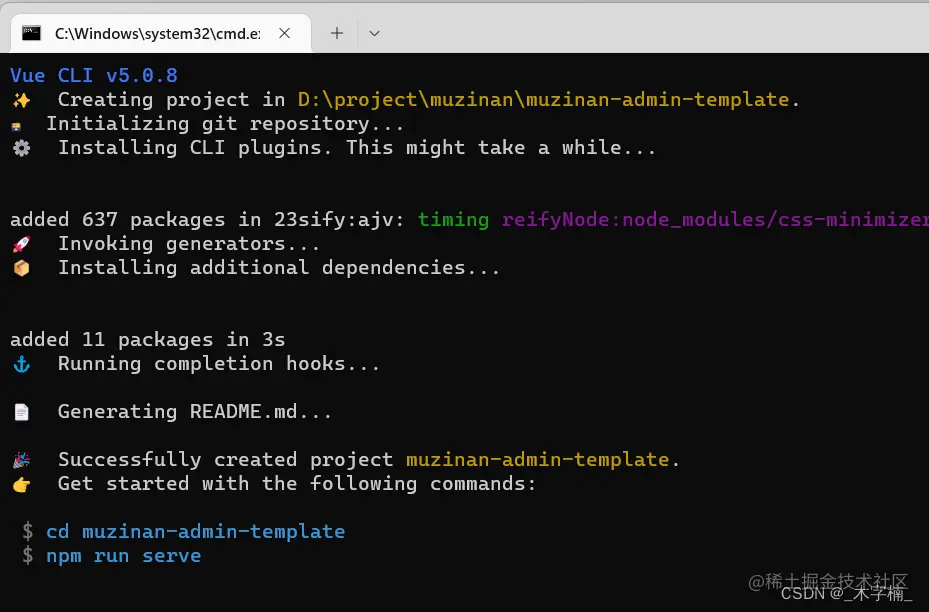929x612 pixels.
Task: Click 'Invoking generators...' line
Action: [x=189, y=243]
